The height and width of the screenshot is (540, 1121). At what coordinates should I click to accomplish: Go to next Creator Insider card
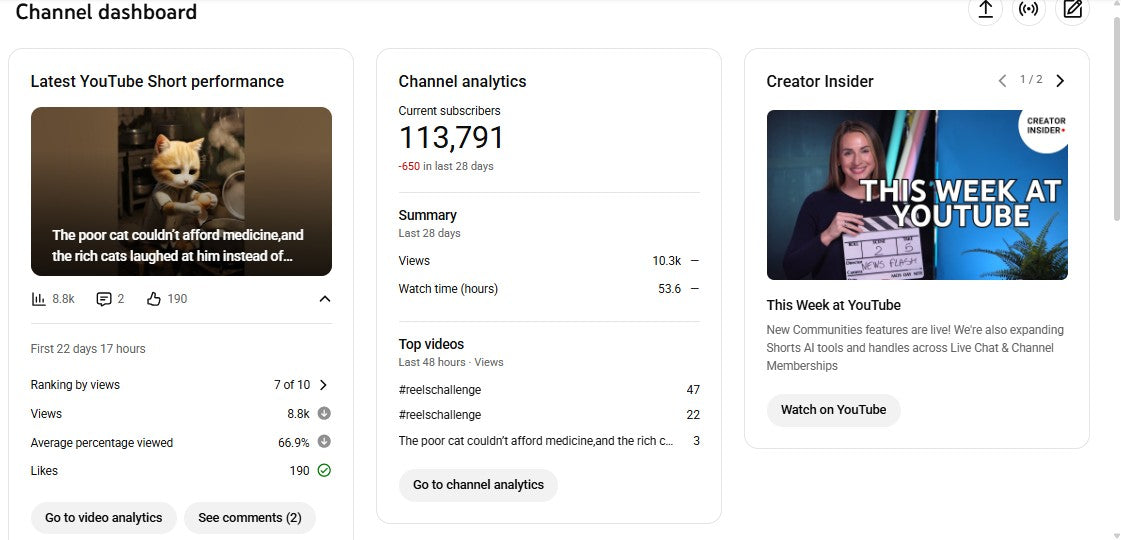[x=1060, y=81]
